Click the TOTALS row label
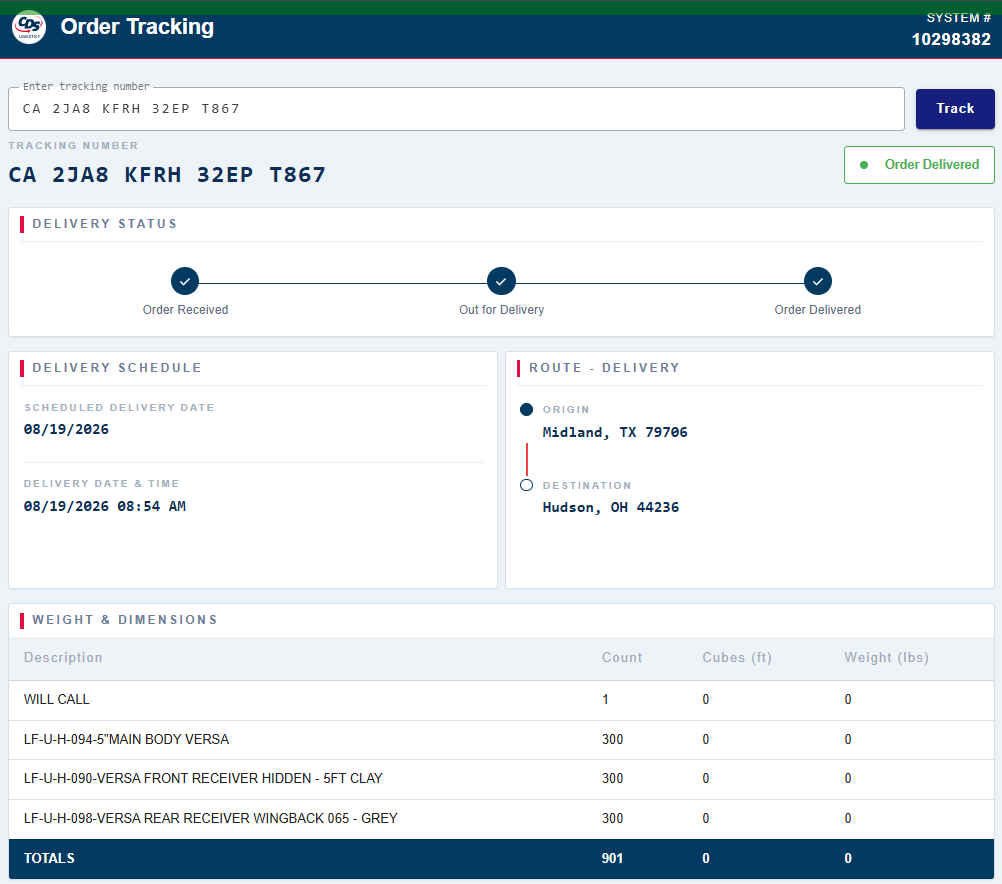 pyautogui.click(x=49, y=858)
